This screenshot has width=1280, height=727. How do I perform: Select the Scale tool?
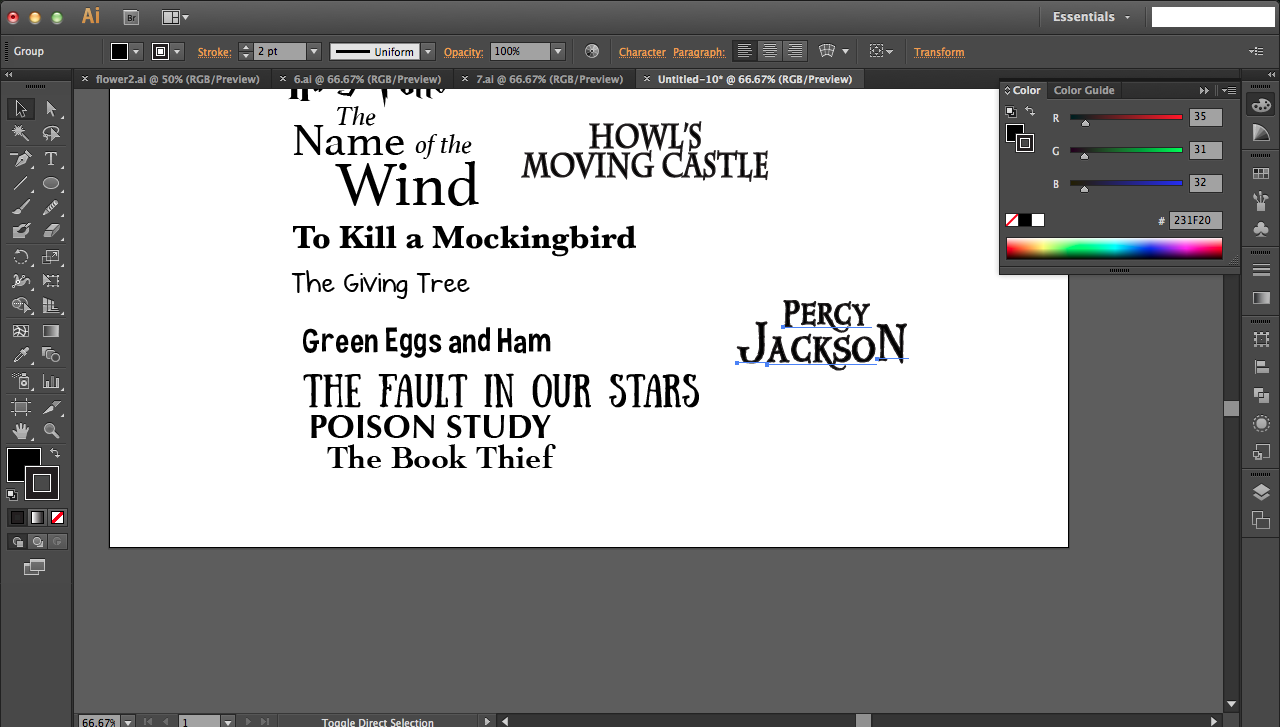(x=51, y=257)
